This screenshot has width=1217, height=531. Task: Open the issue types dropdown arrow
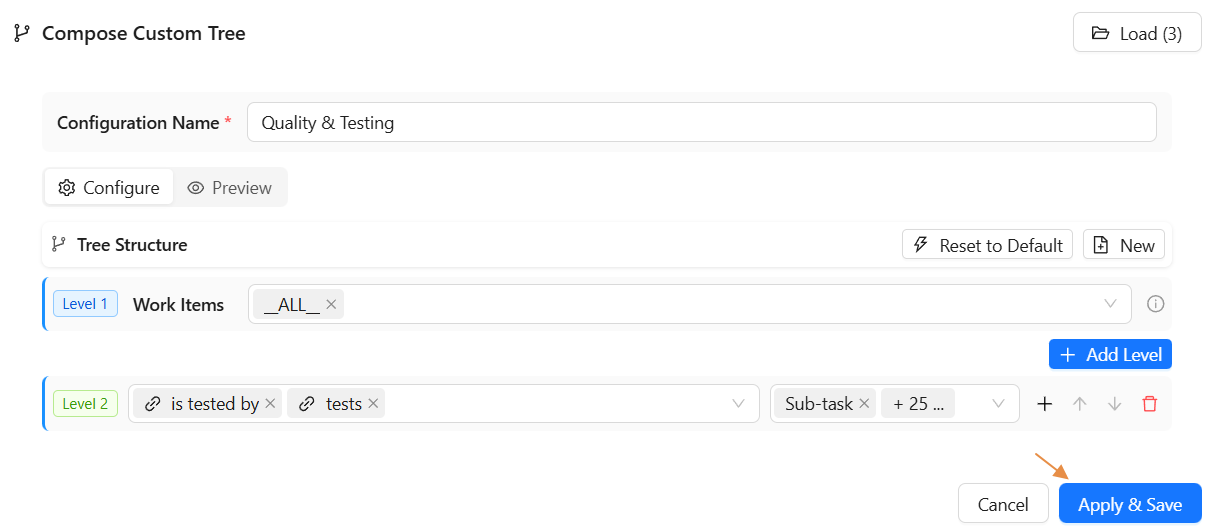click(x=998, y=404)
